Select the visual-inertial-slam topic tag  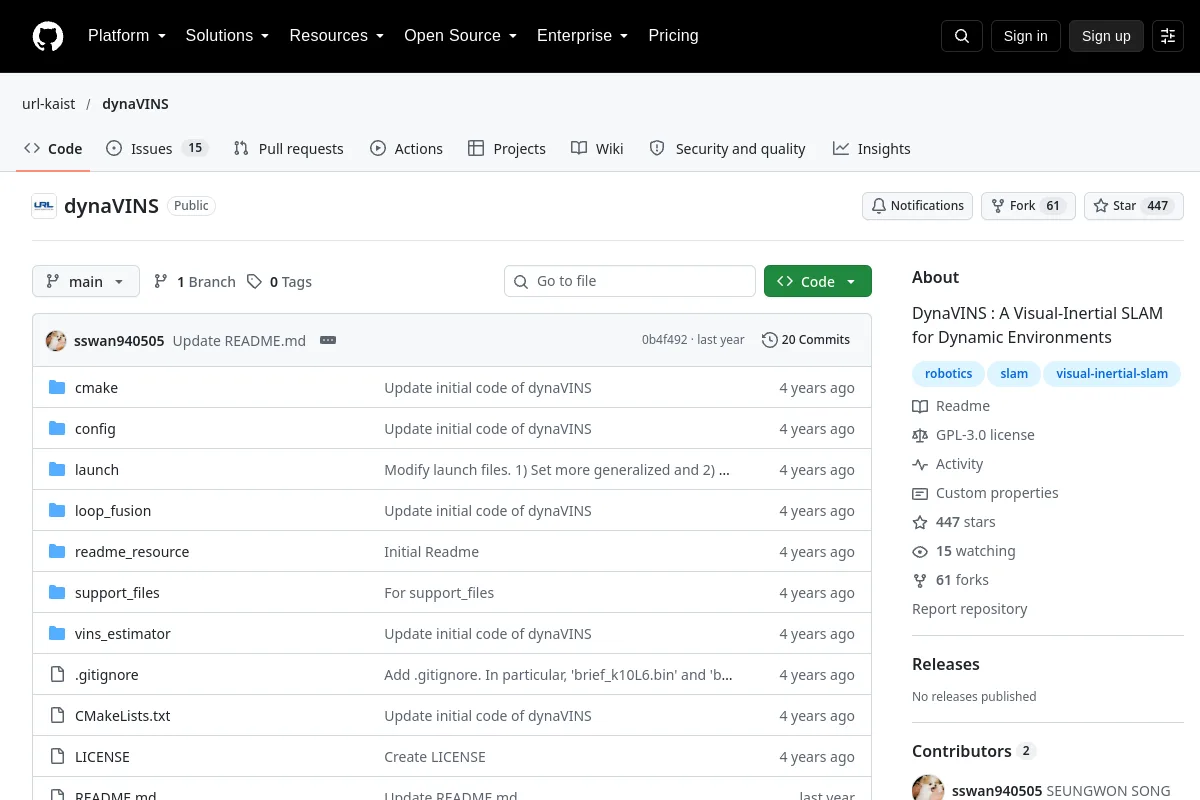[1112, 374]
